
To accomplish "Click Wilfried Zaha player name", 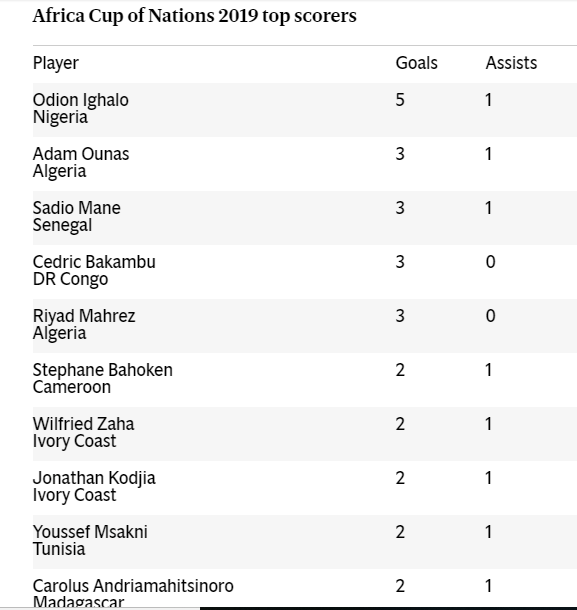I will coord(84,424).
